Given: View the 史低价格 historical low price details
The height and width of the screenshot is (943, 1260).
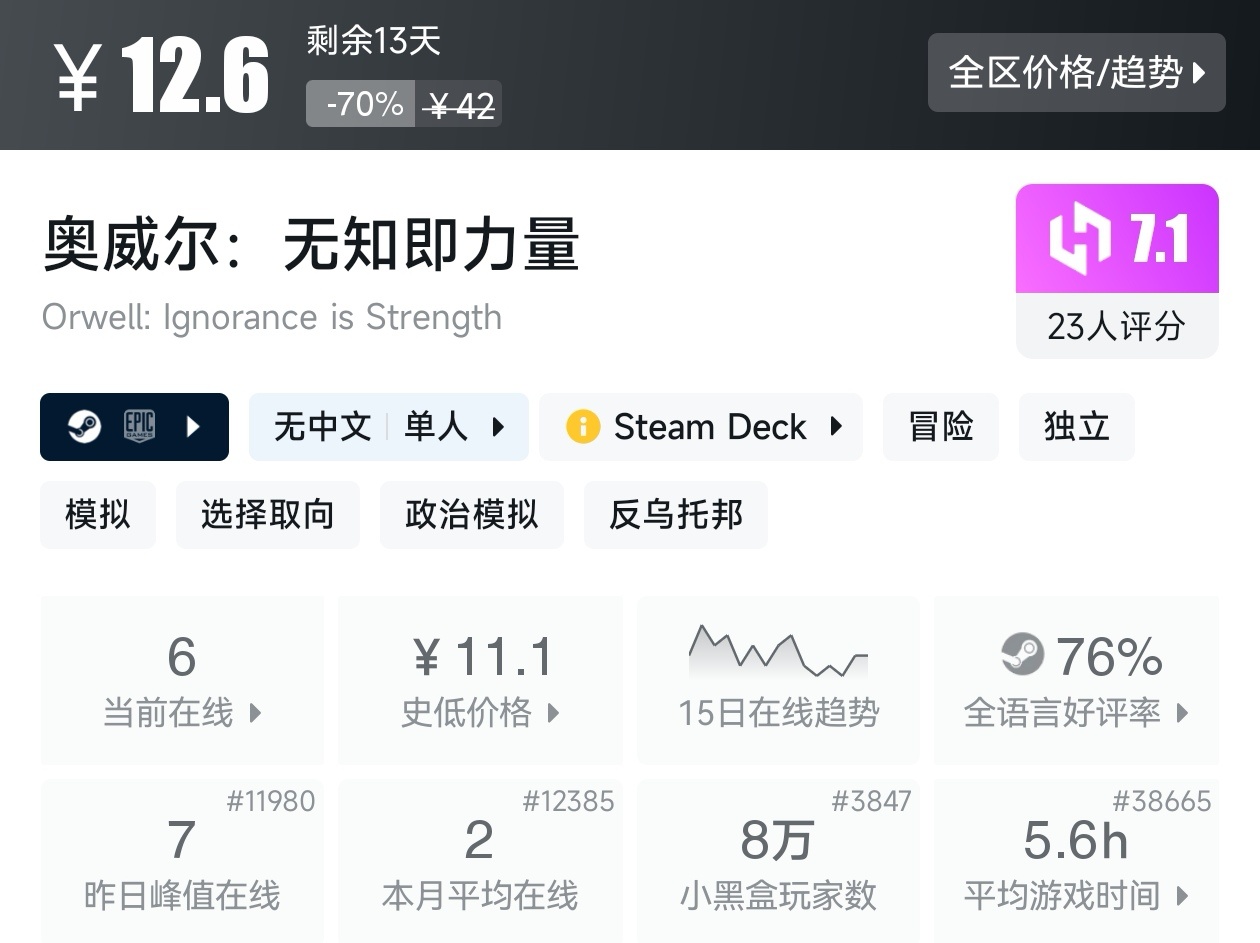Looking at the screenshot, I should (x=480, y=680).
